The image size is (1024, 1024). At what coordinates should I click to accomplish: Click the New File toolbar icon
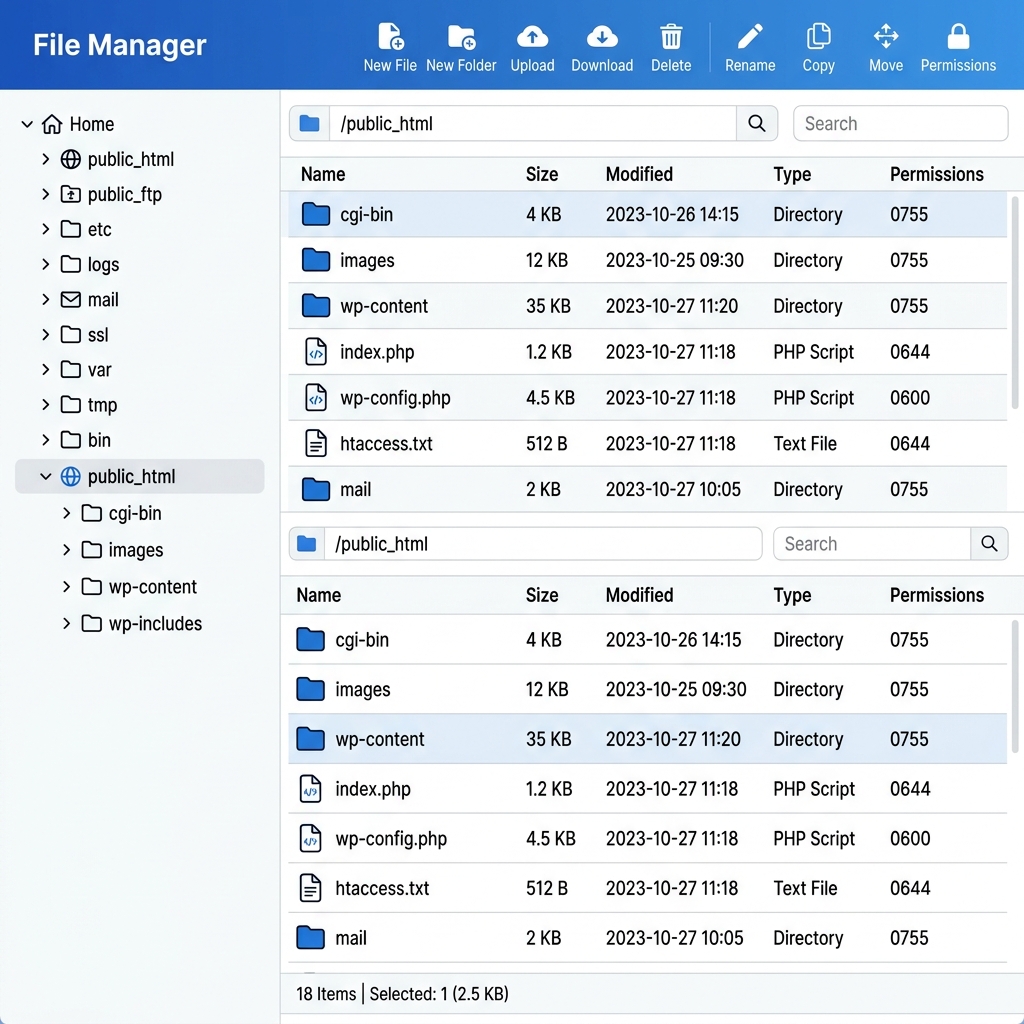pos(391,37)
